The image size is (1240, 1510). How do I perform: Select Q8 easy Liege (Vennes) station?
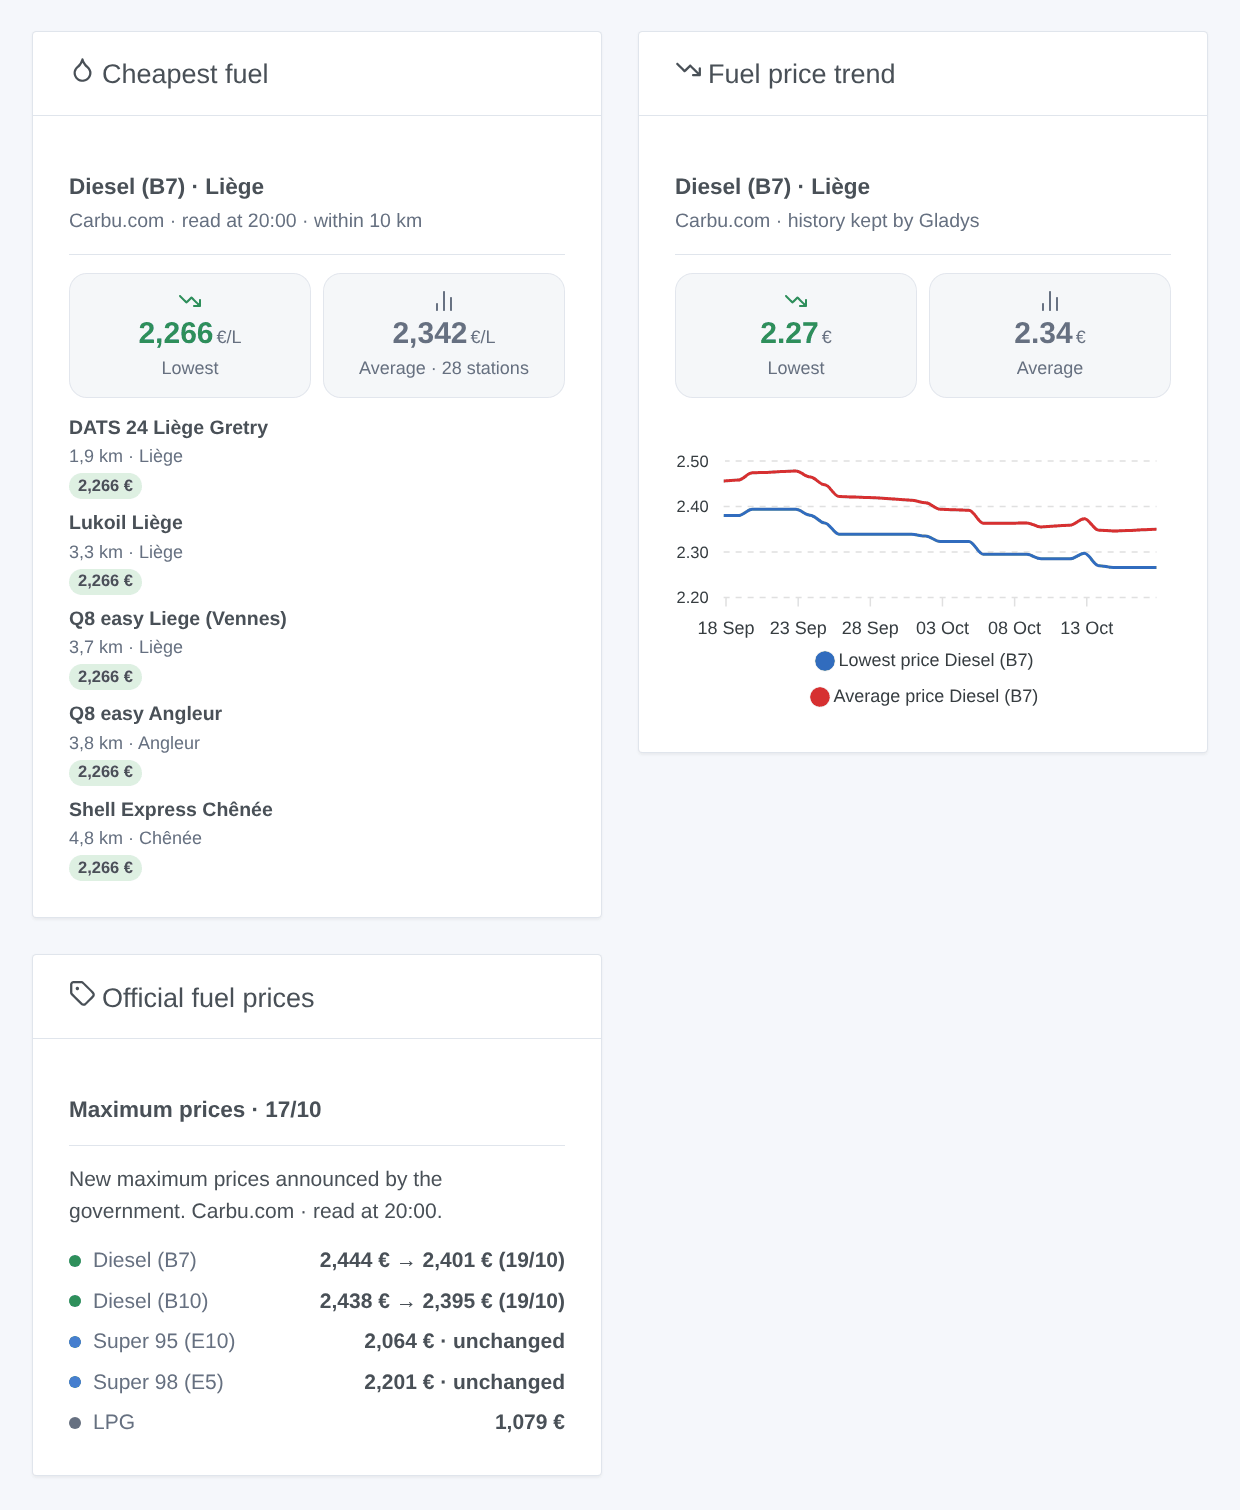pyautogui.click(x=178, y=618)
